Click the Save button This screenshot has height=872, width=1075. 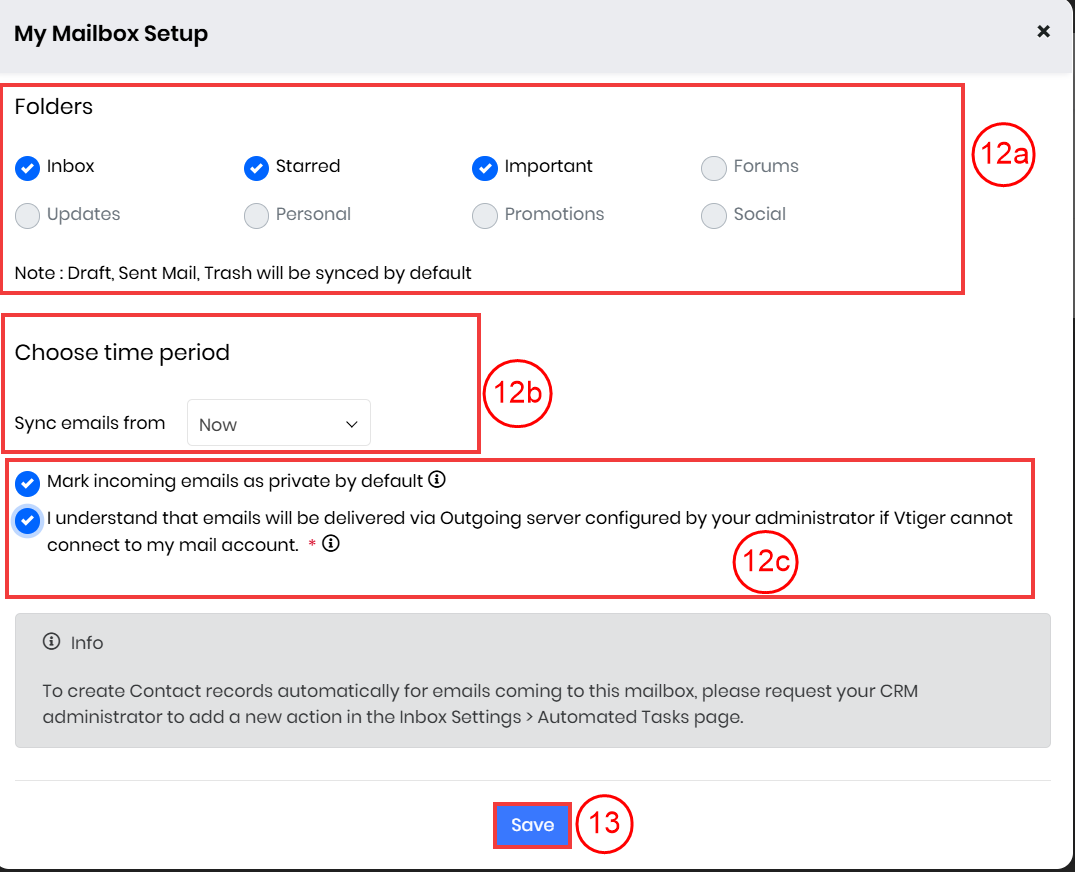[532, 825]
